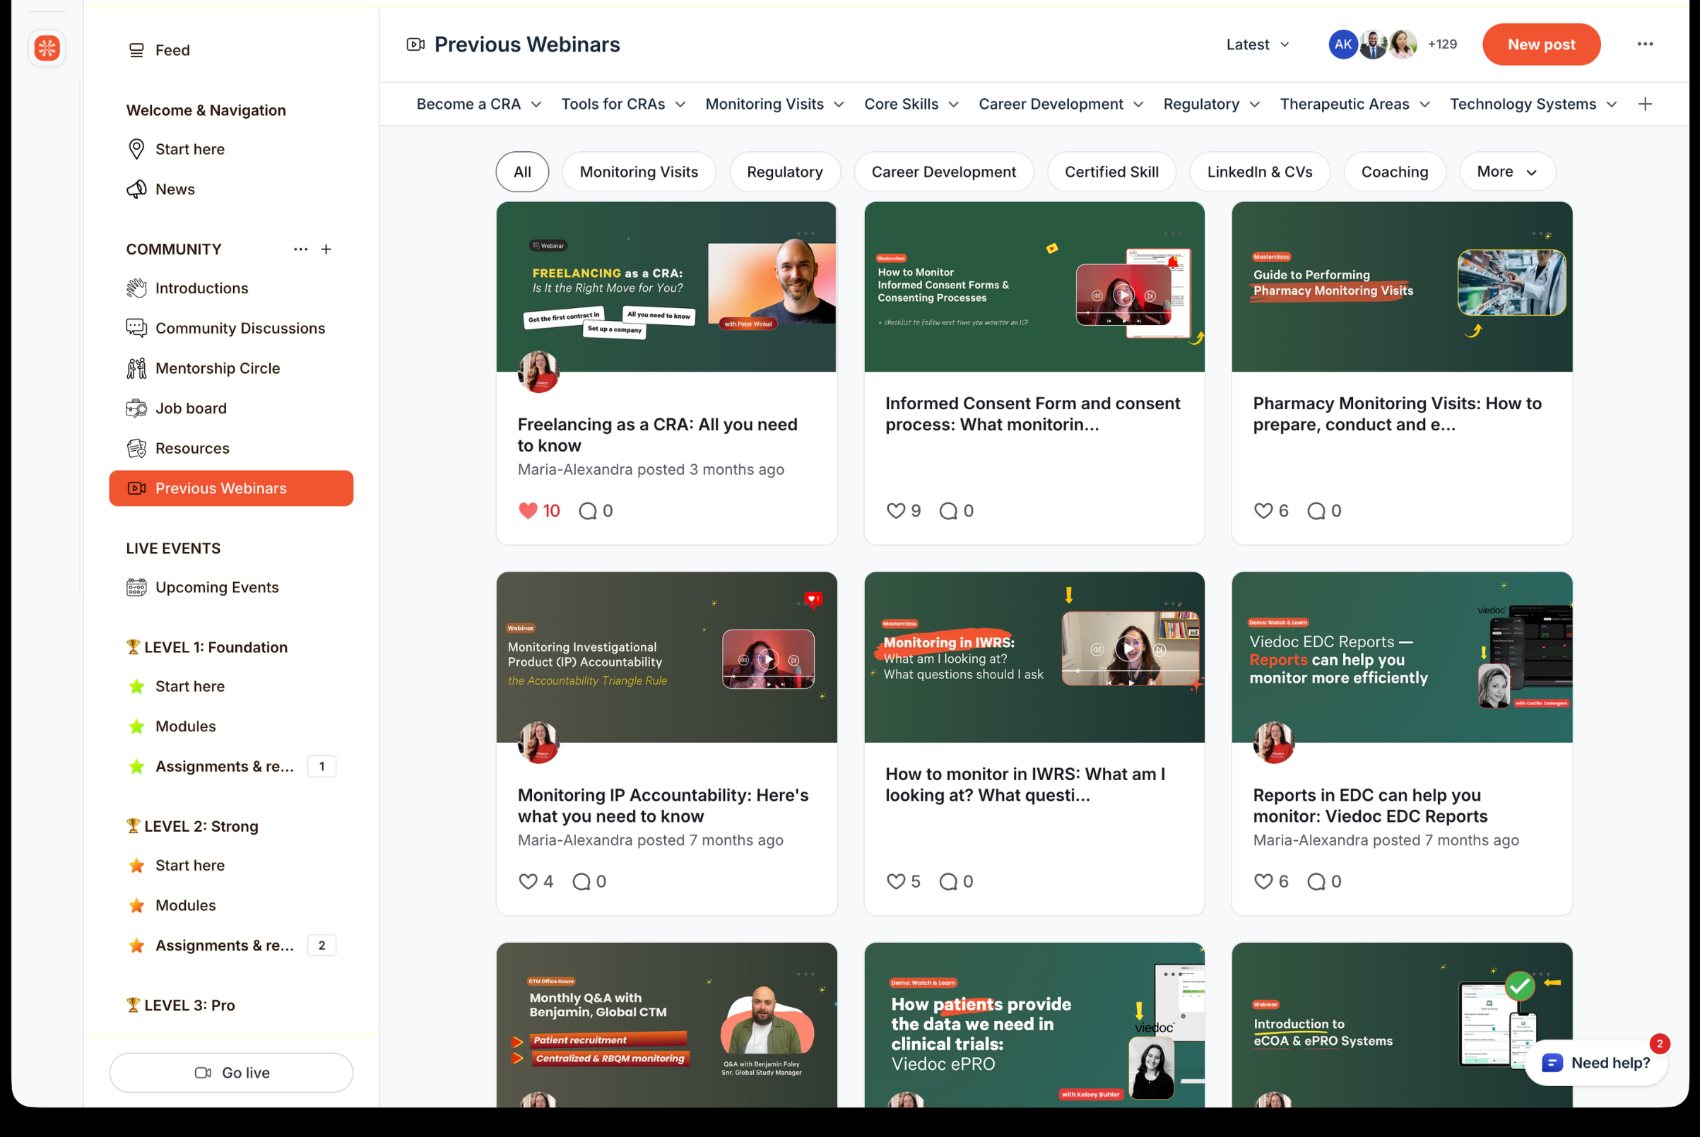Filter by Certified Skill pill

(1112, 172)
